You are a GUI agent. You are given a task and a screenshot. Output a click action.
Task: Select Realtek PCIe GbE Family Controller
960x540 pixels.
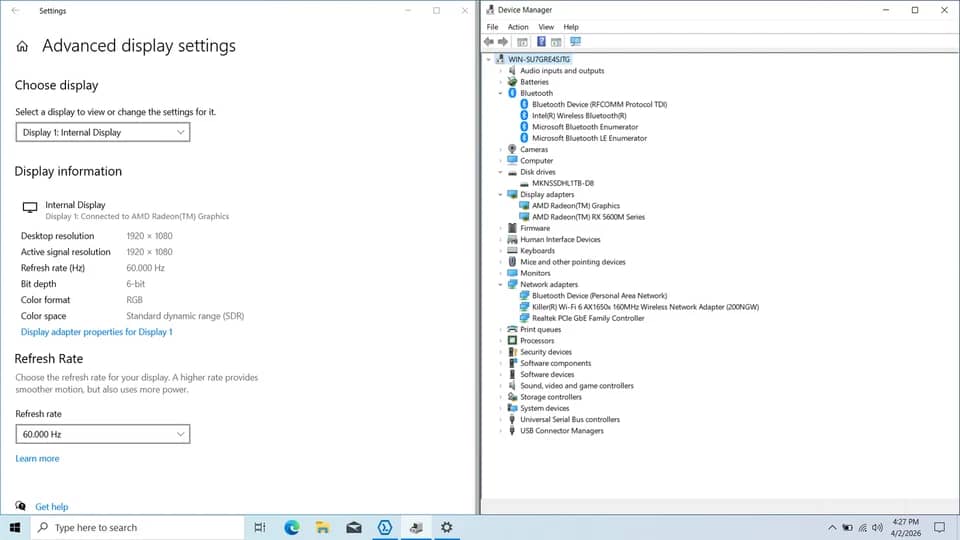pos(588,318)
